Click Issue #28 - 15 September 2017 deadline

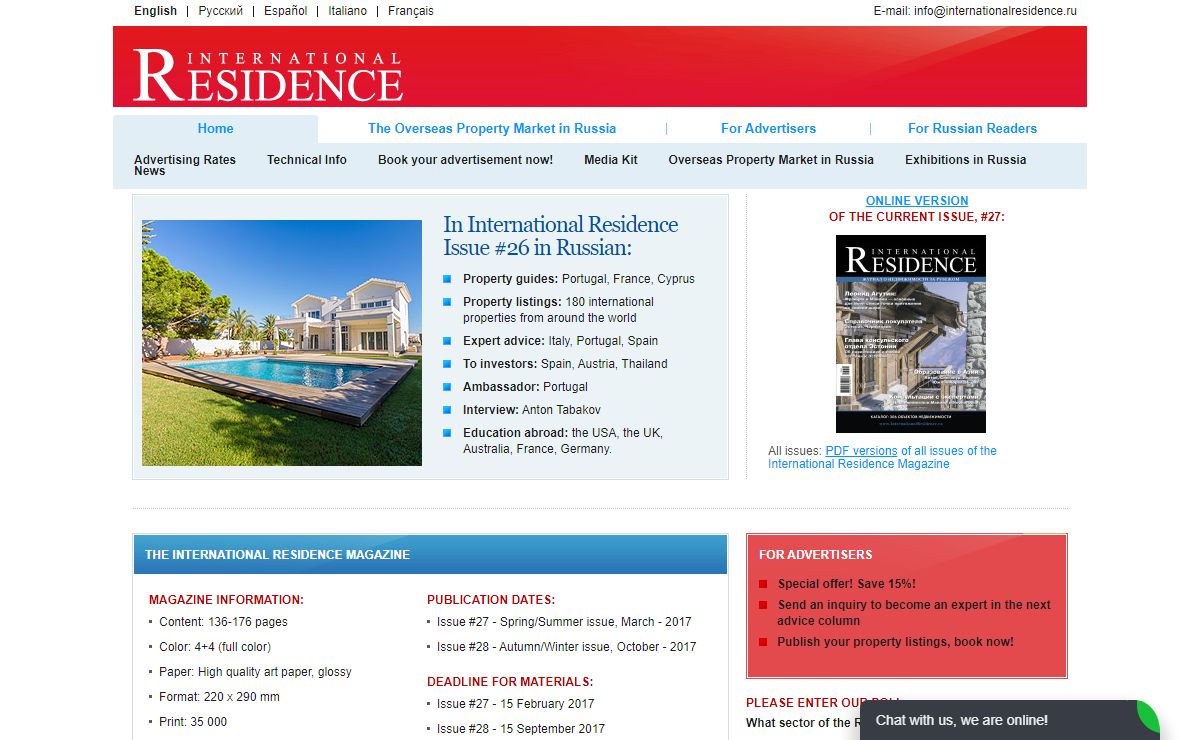pyautogui.click(x=521, y=729)
